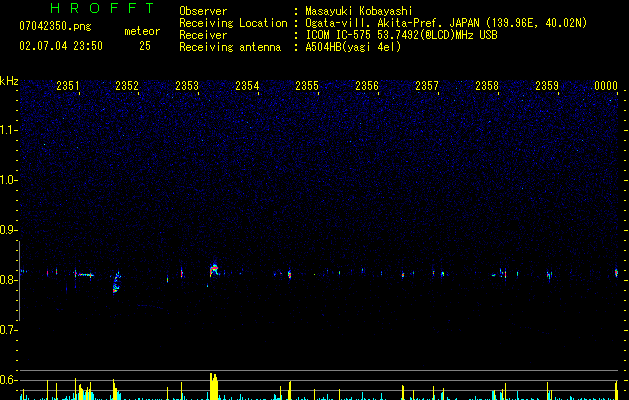Click the 0000 time axis marker

tap(606, 85)
